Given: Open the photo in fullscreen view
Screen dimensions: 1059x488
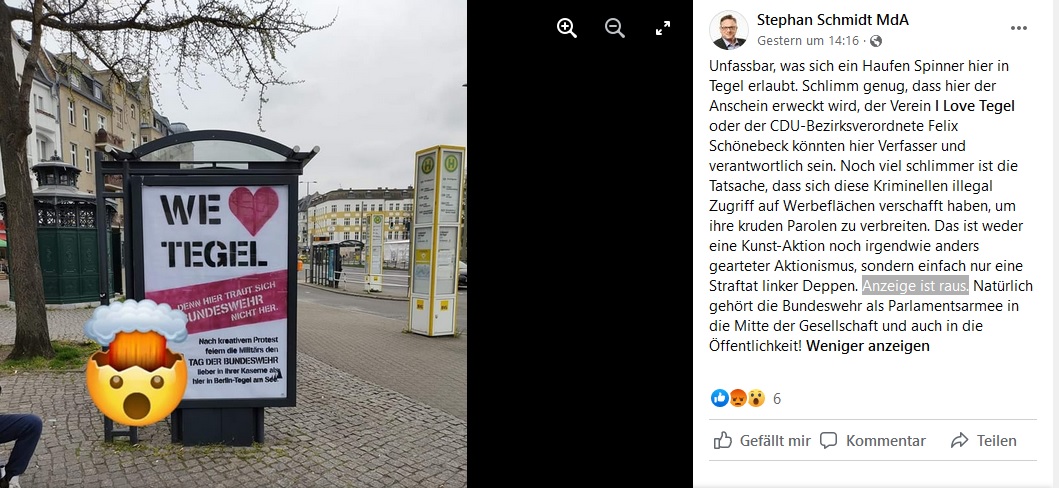Looking at the screenshot, I should click(x=663, y=28).
